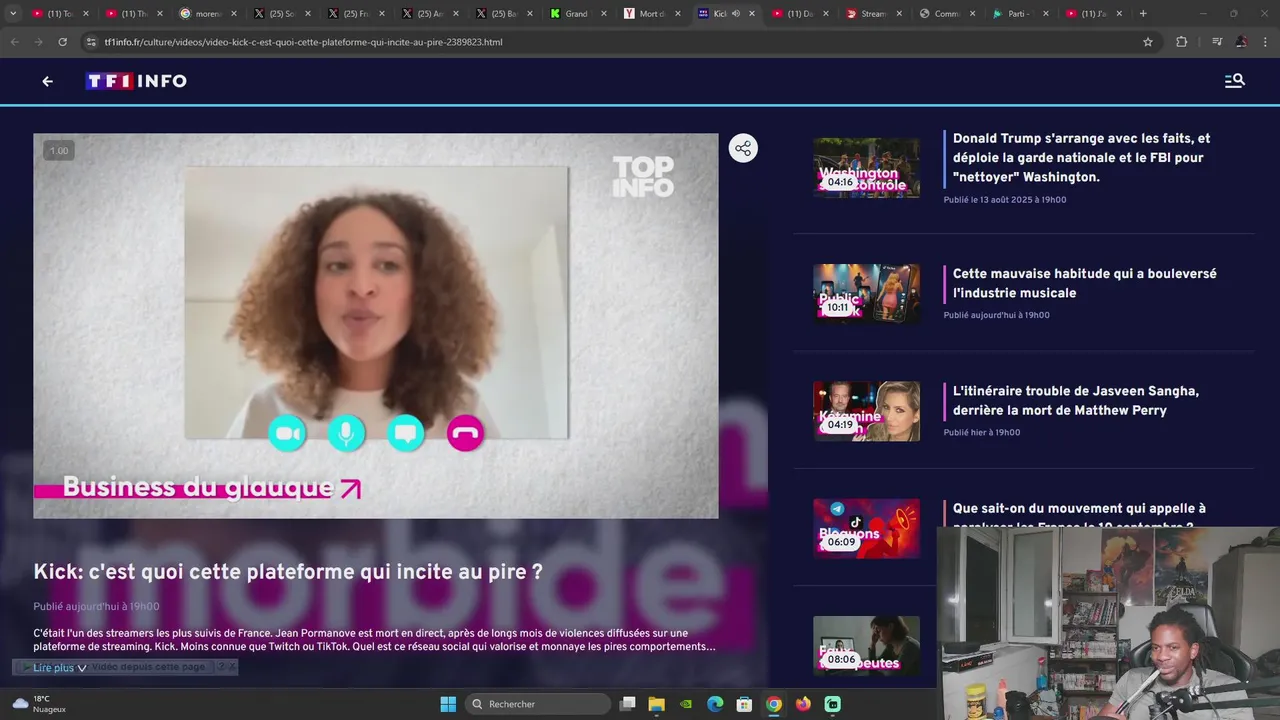The height and width of the screenshot is (720, 1280).
Task: Expand the Chrome tab search dropdown arrow
Action: (x=13, y=14)
